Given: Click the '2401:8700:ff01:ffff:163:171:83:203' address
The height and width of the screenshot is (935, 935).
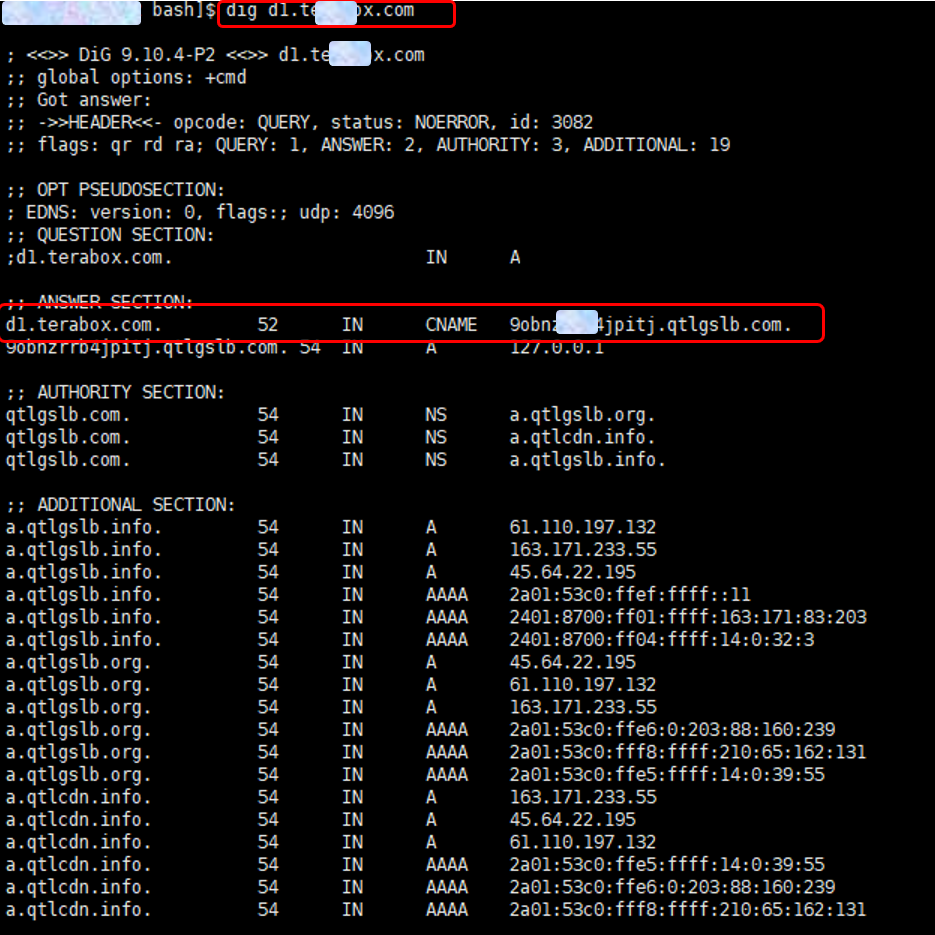Looking at the screenshot, I should (688, 617).
